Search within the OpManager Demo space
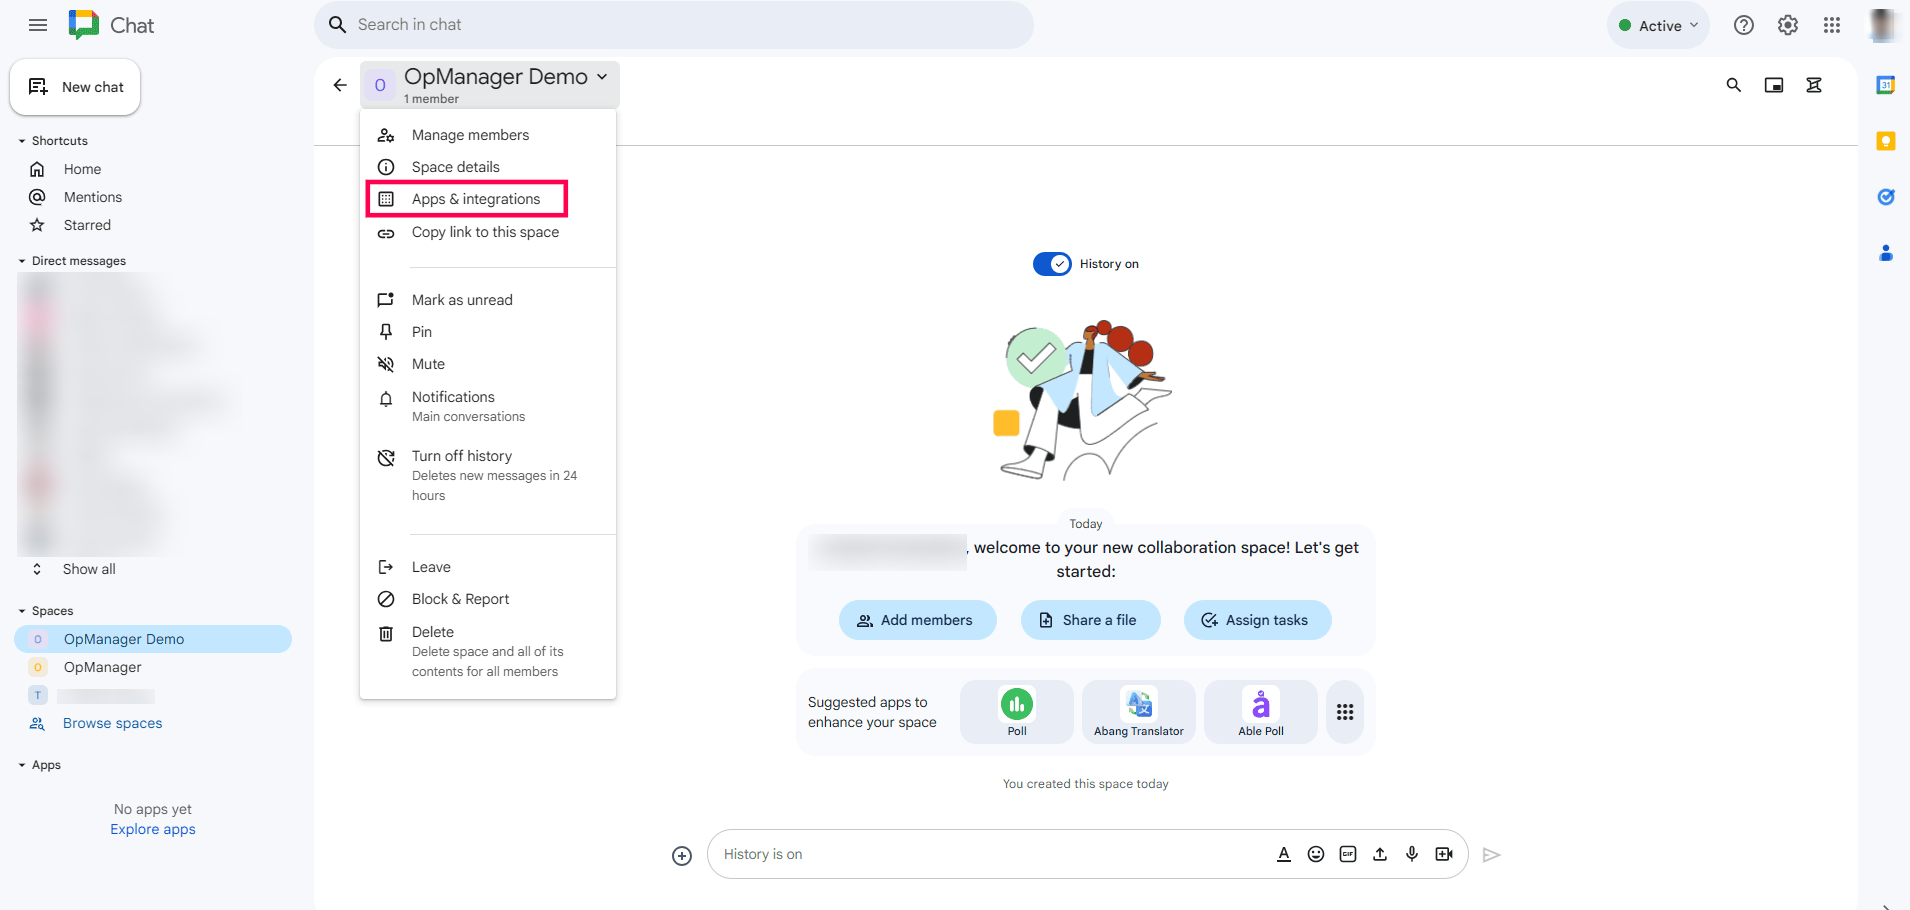 (1733, 85)
